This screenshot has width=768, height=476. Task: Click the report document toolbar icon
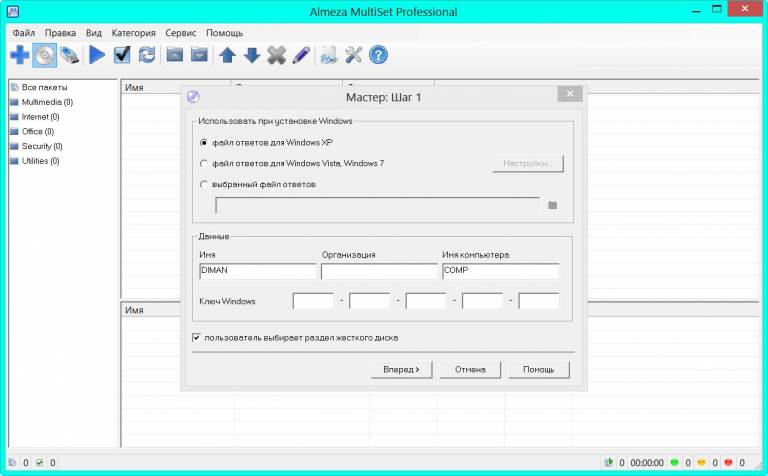click(x=329, y=55)
